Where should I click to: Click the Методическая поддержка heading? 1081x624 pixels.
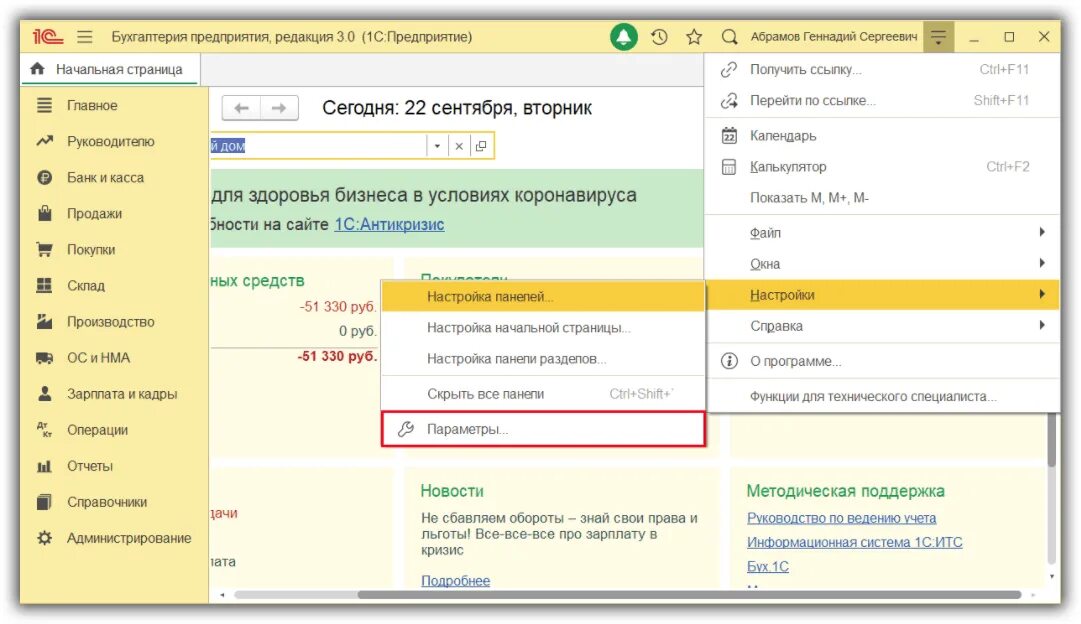click(845, 491)
